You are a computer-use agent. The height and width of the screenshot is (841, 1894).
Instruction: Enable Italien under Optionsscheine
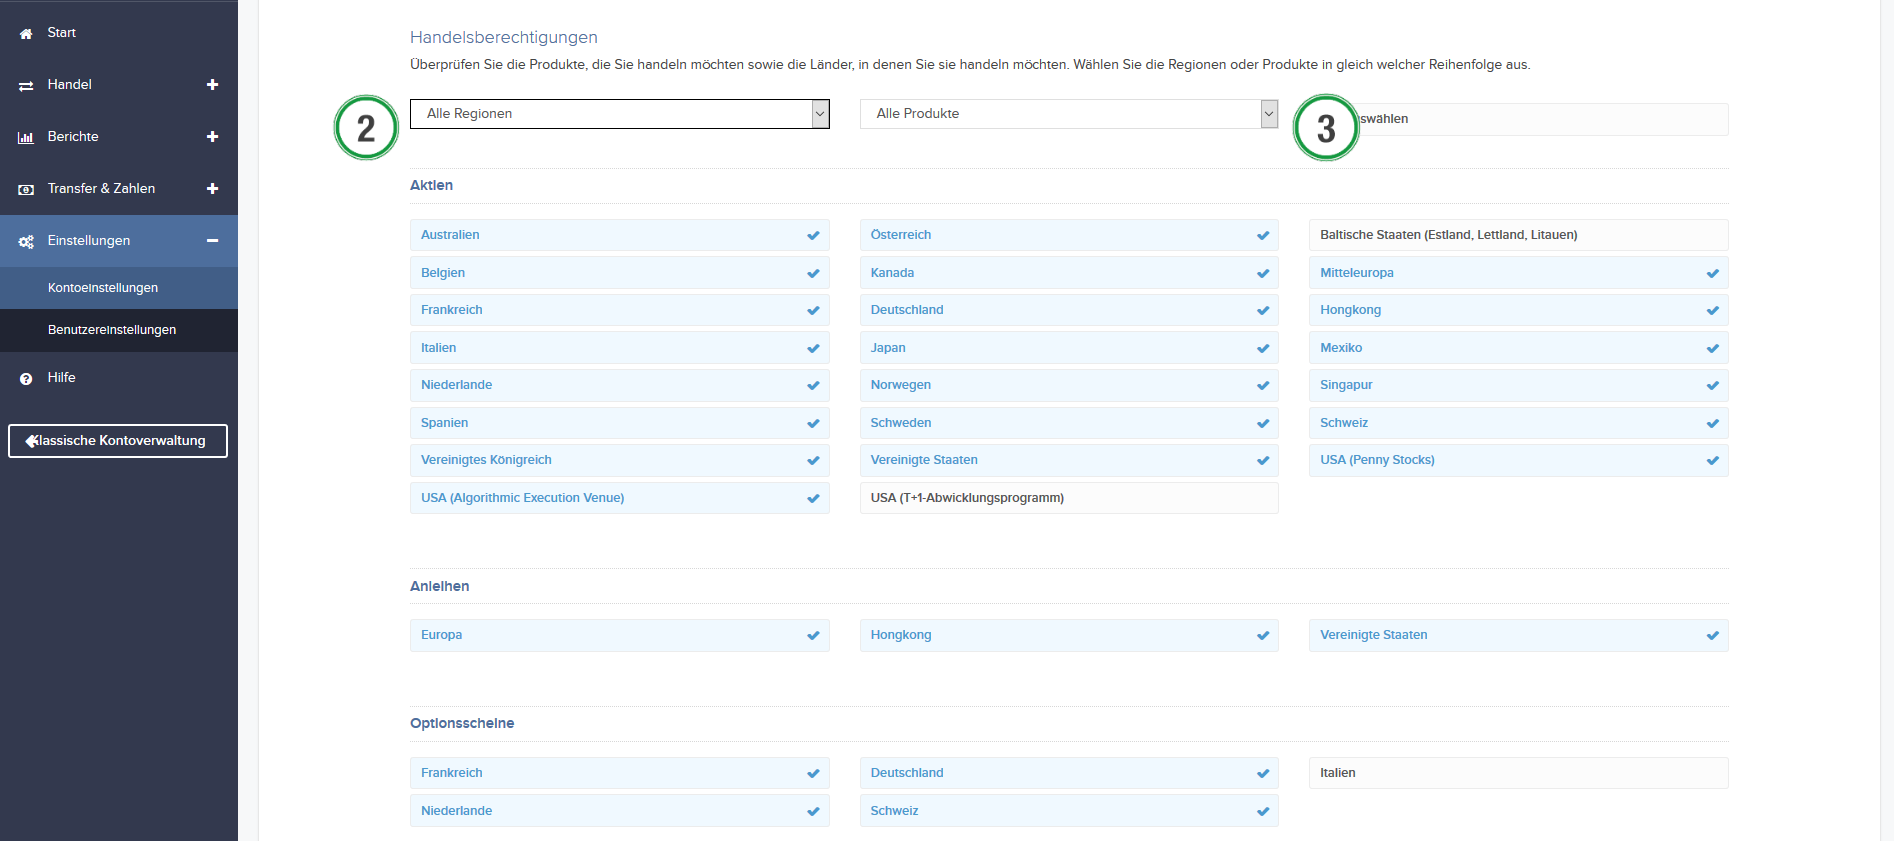1519,773
